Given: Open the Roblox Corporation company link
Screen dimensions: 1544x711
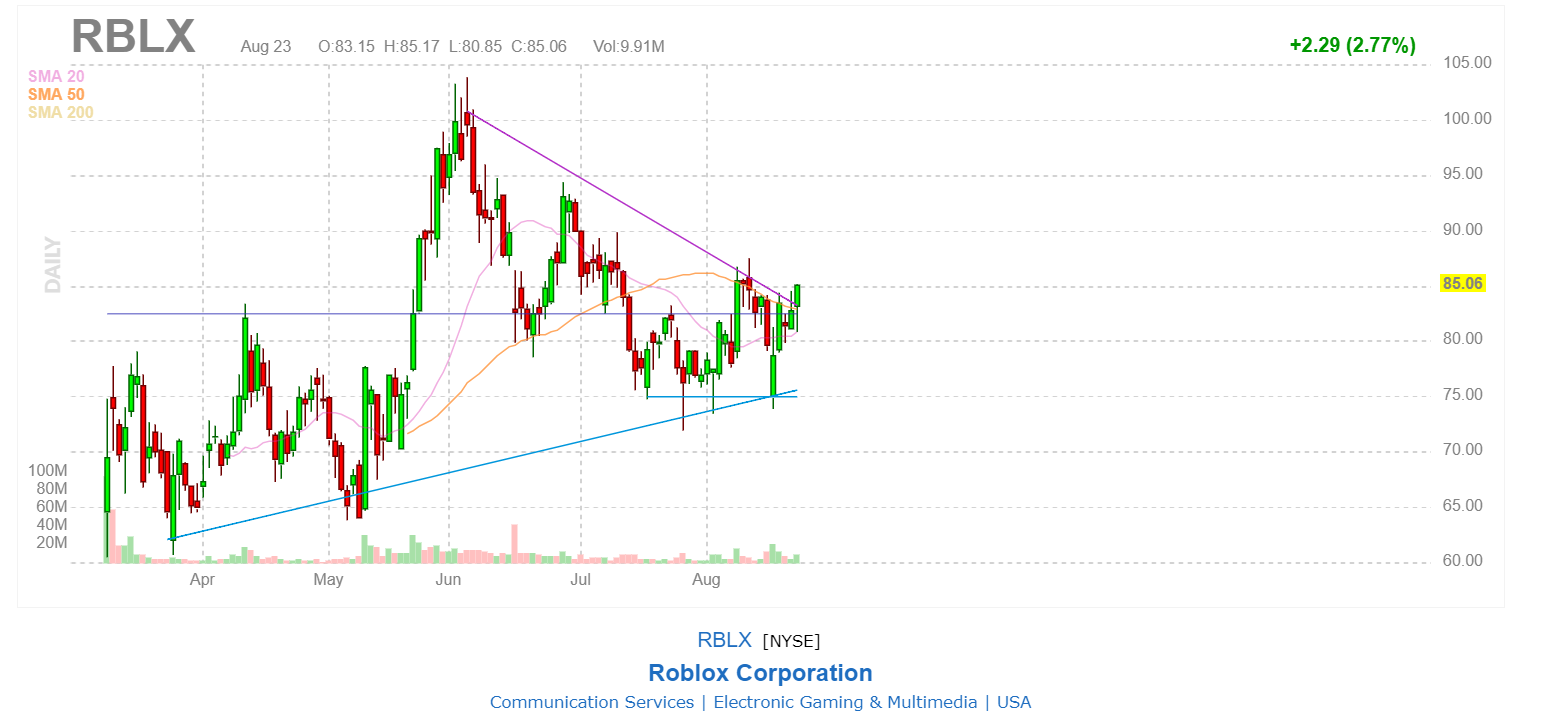Looking at the screenshot, I should 760,673.
